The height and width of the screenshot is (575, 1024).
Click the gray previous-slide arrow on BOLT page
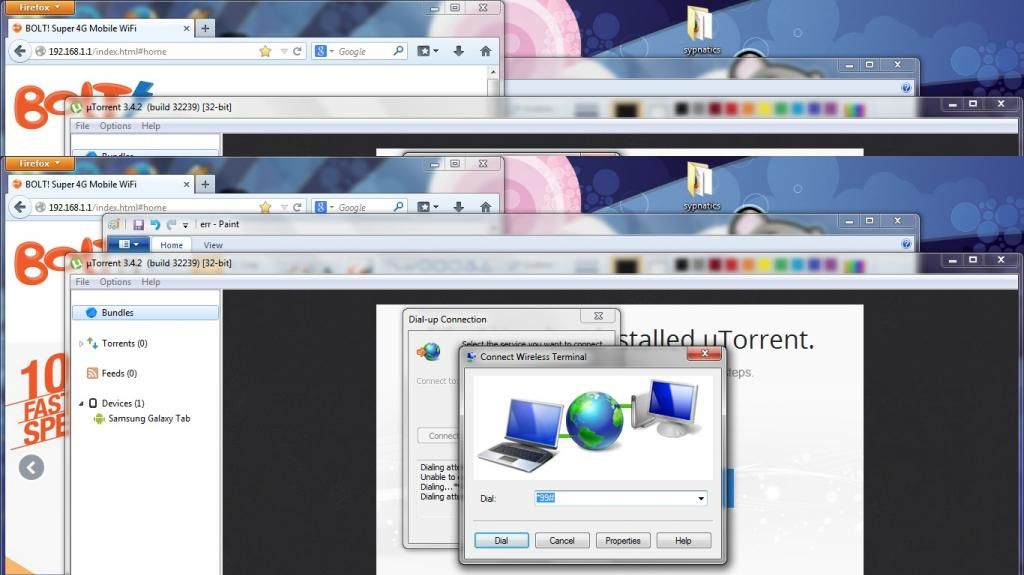31,467
